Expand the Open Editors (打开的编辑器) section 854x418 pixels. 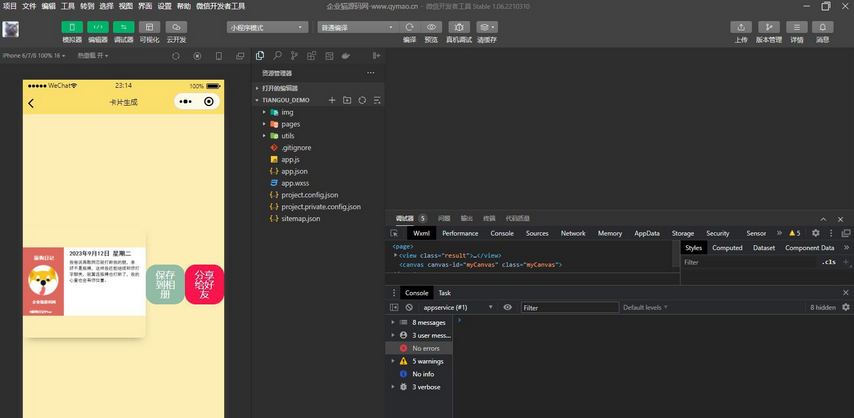pos(318,88)
